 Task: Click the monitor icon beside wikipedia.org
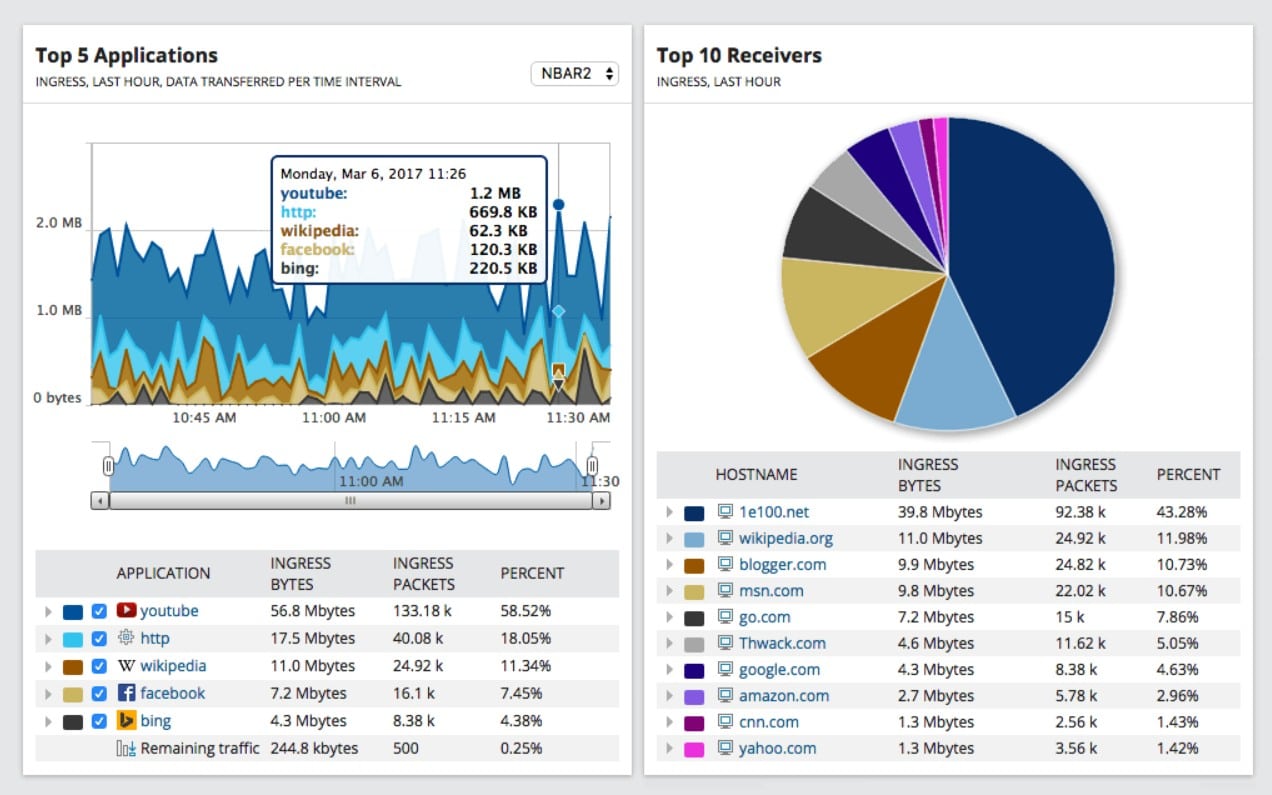tap(725, 538)
